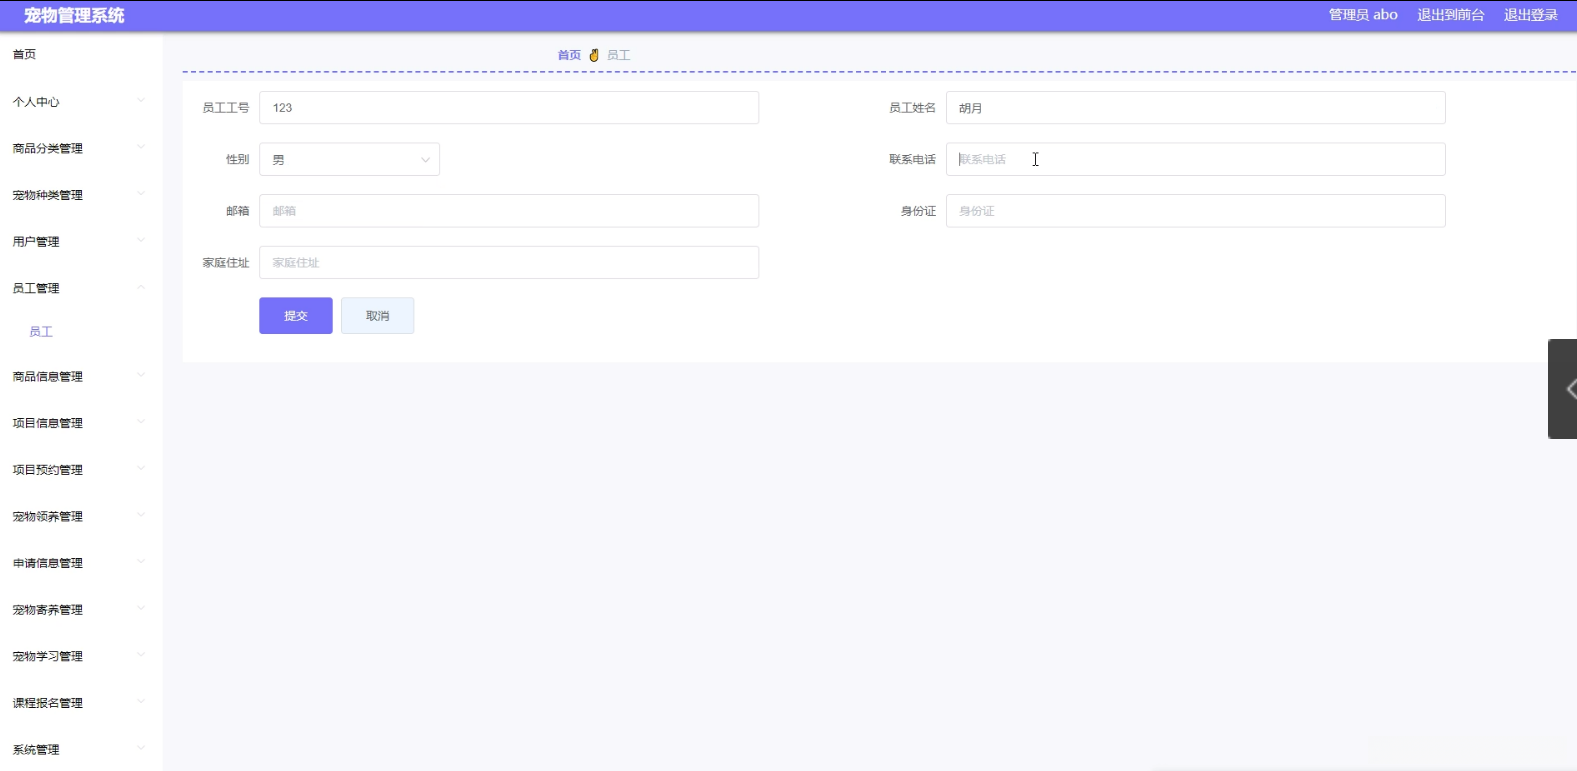Expand the 宠物领养管理 chevron
The width and height of the screenshot is (1577, 771).
[x=141, y=515]
